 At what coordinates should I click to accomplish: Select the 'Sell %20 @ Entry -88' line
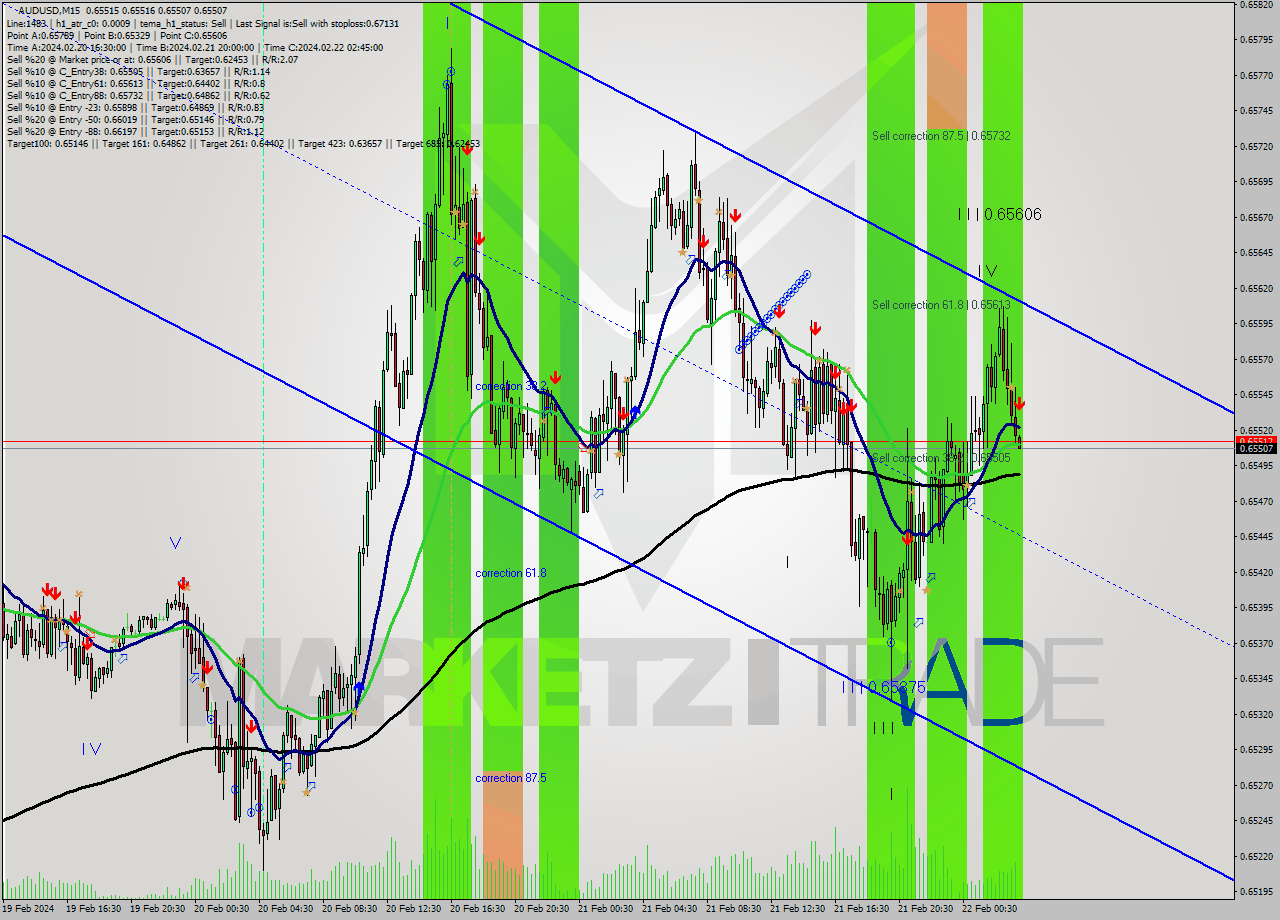[x=135, y=131]
